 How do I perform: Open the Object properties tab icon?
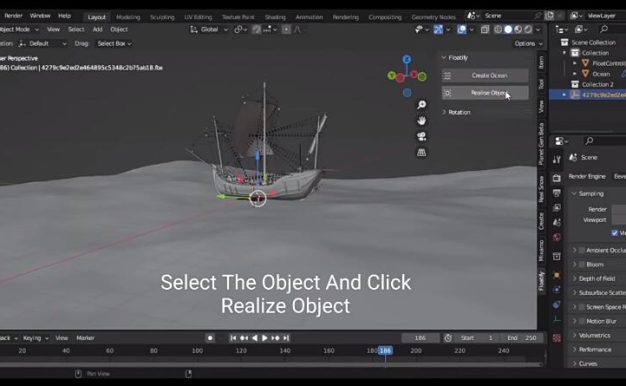557,275
